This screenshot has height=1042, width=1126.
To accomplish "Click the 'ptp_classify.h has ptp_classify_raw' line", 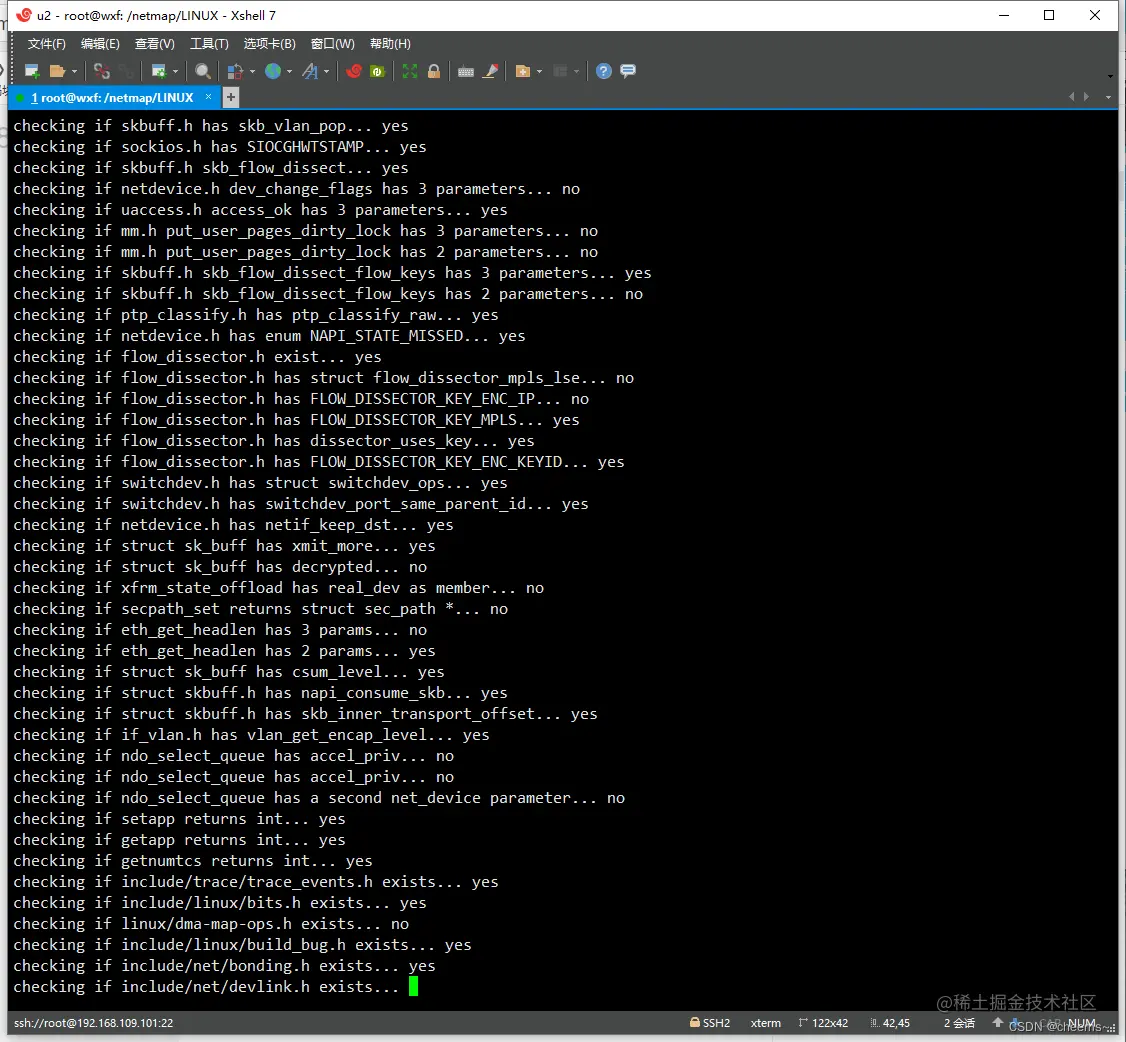I will pyautogui.click(x=256, y=315).
